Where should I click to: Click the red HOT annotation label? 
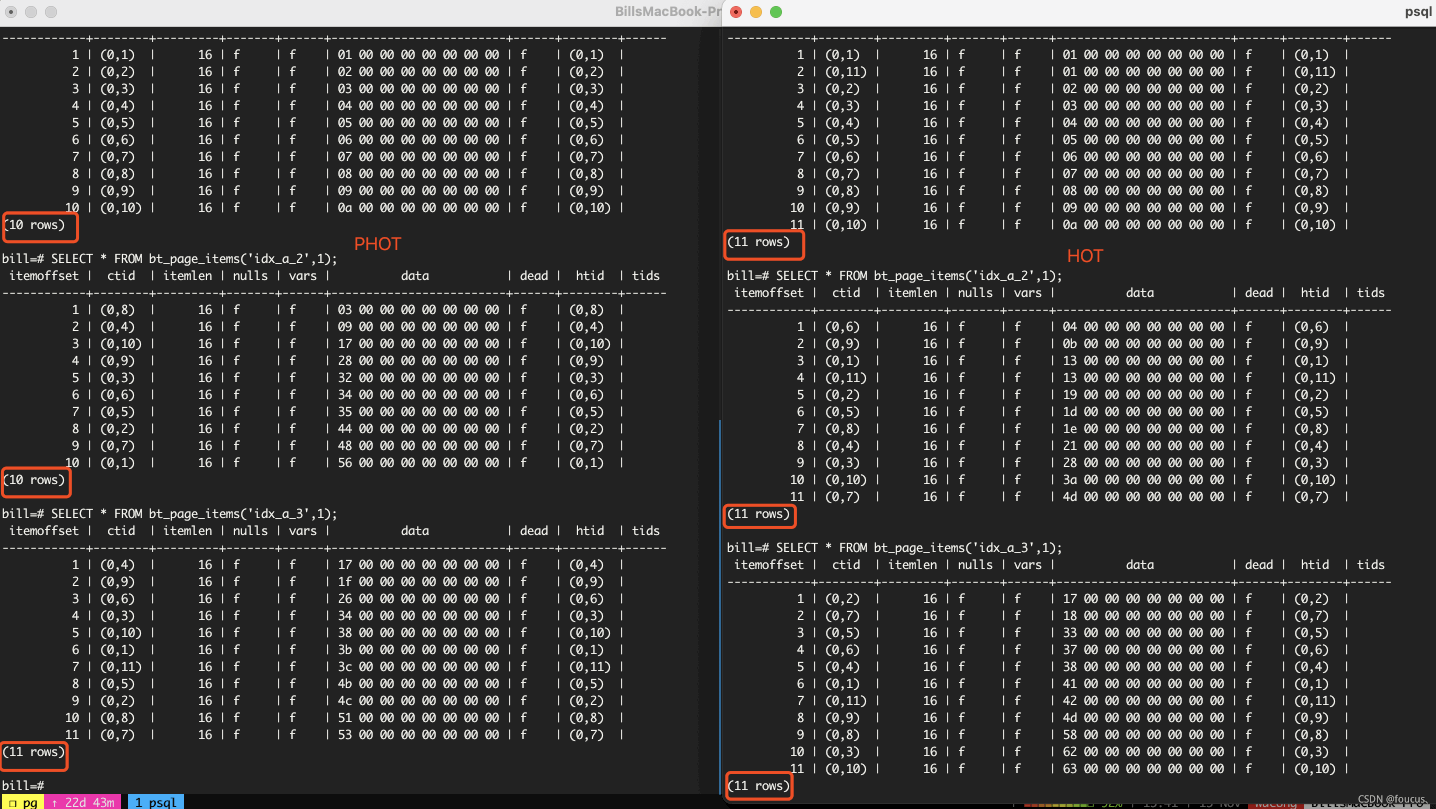click(x=1084, y=256)
